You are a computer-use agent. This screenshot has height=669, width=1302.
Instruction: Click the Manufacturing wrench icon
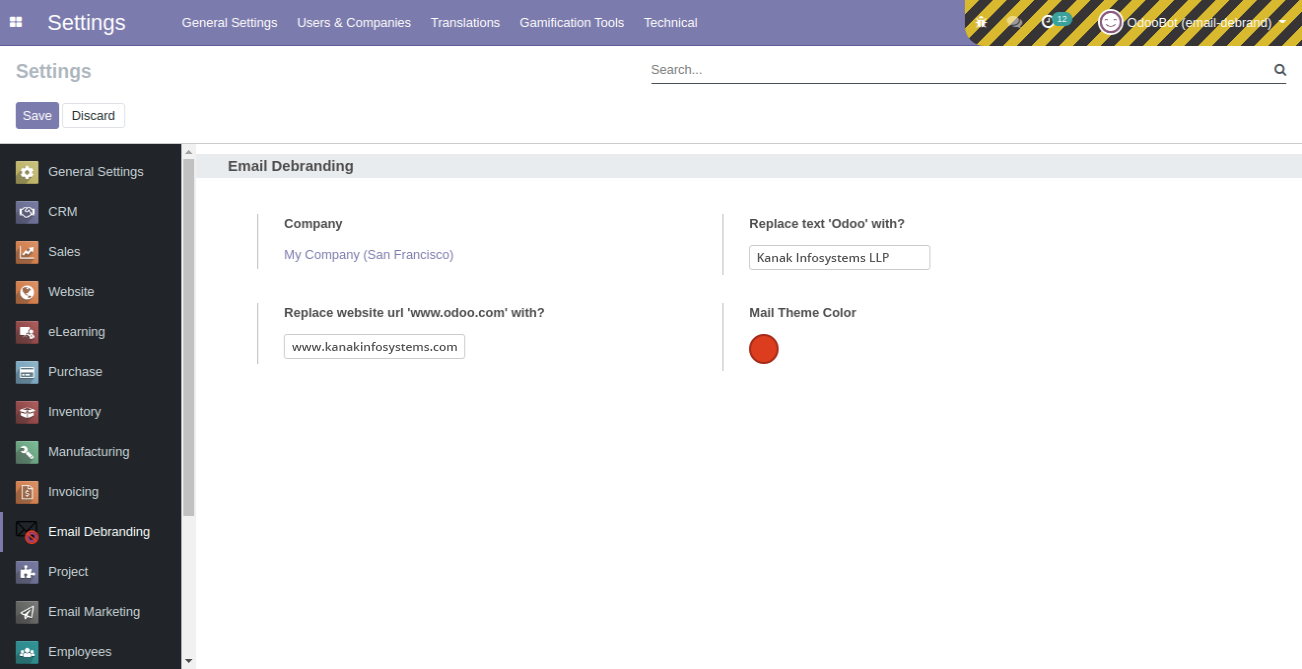tap(27, 452)
